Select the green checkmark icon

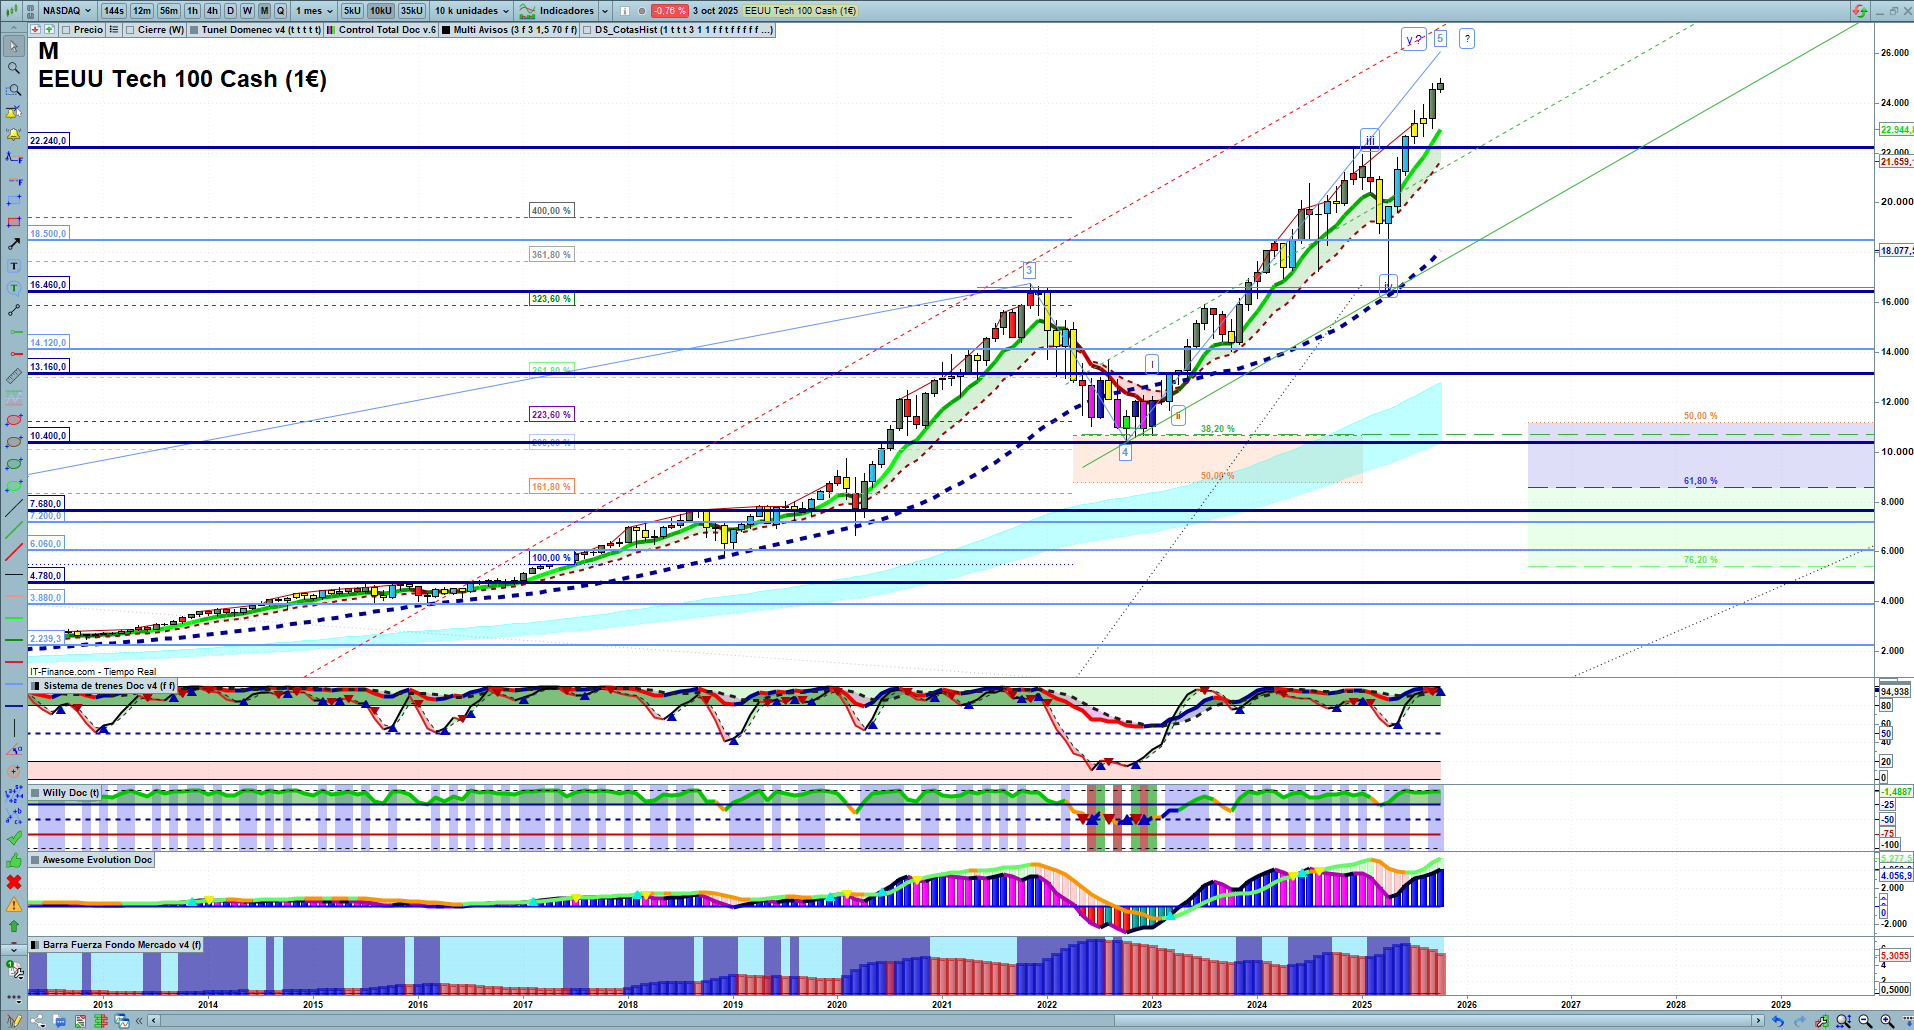tap(14, 838)
